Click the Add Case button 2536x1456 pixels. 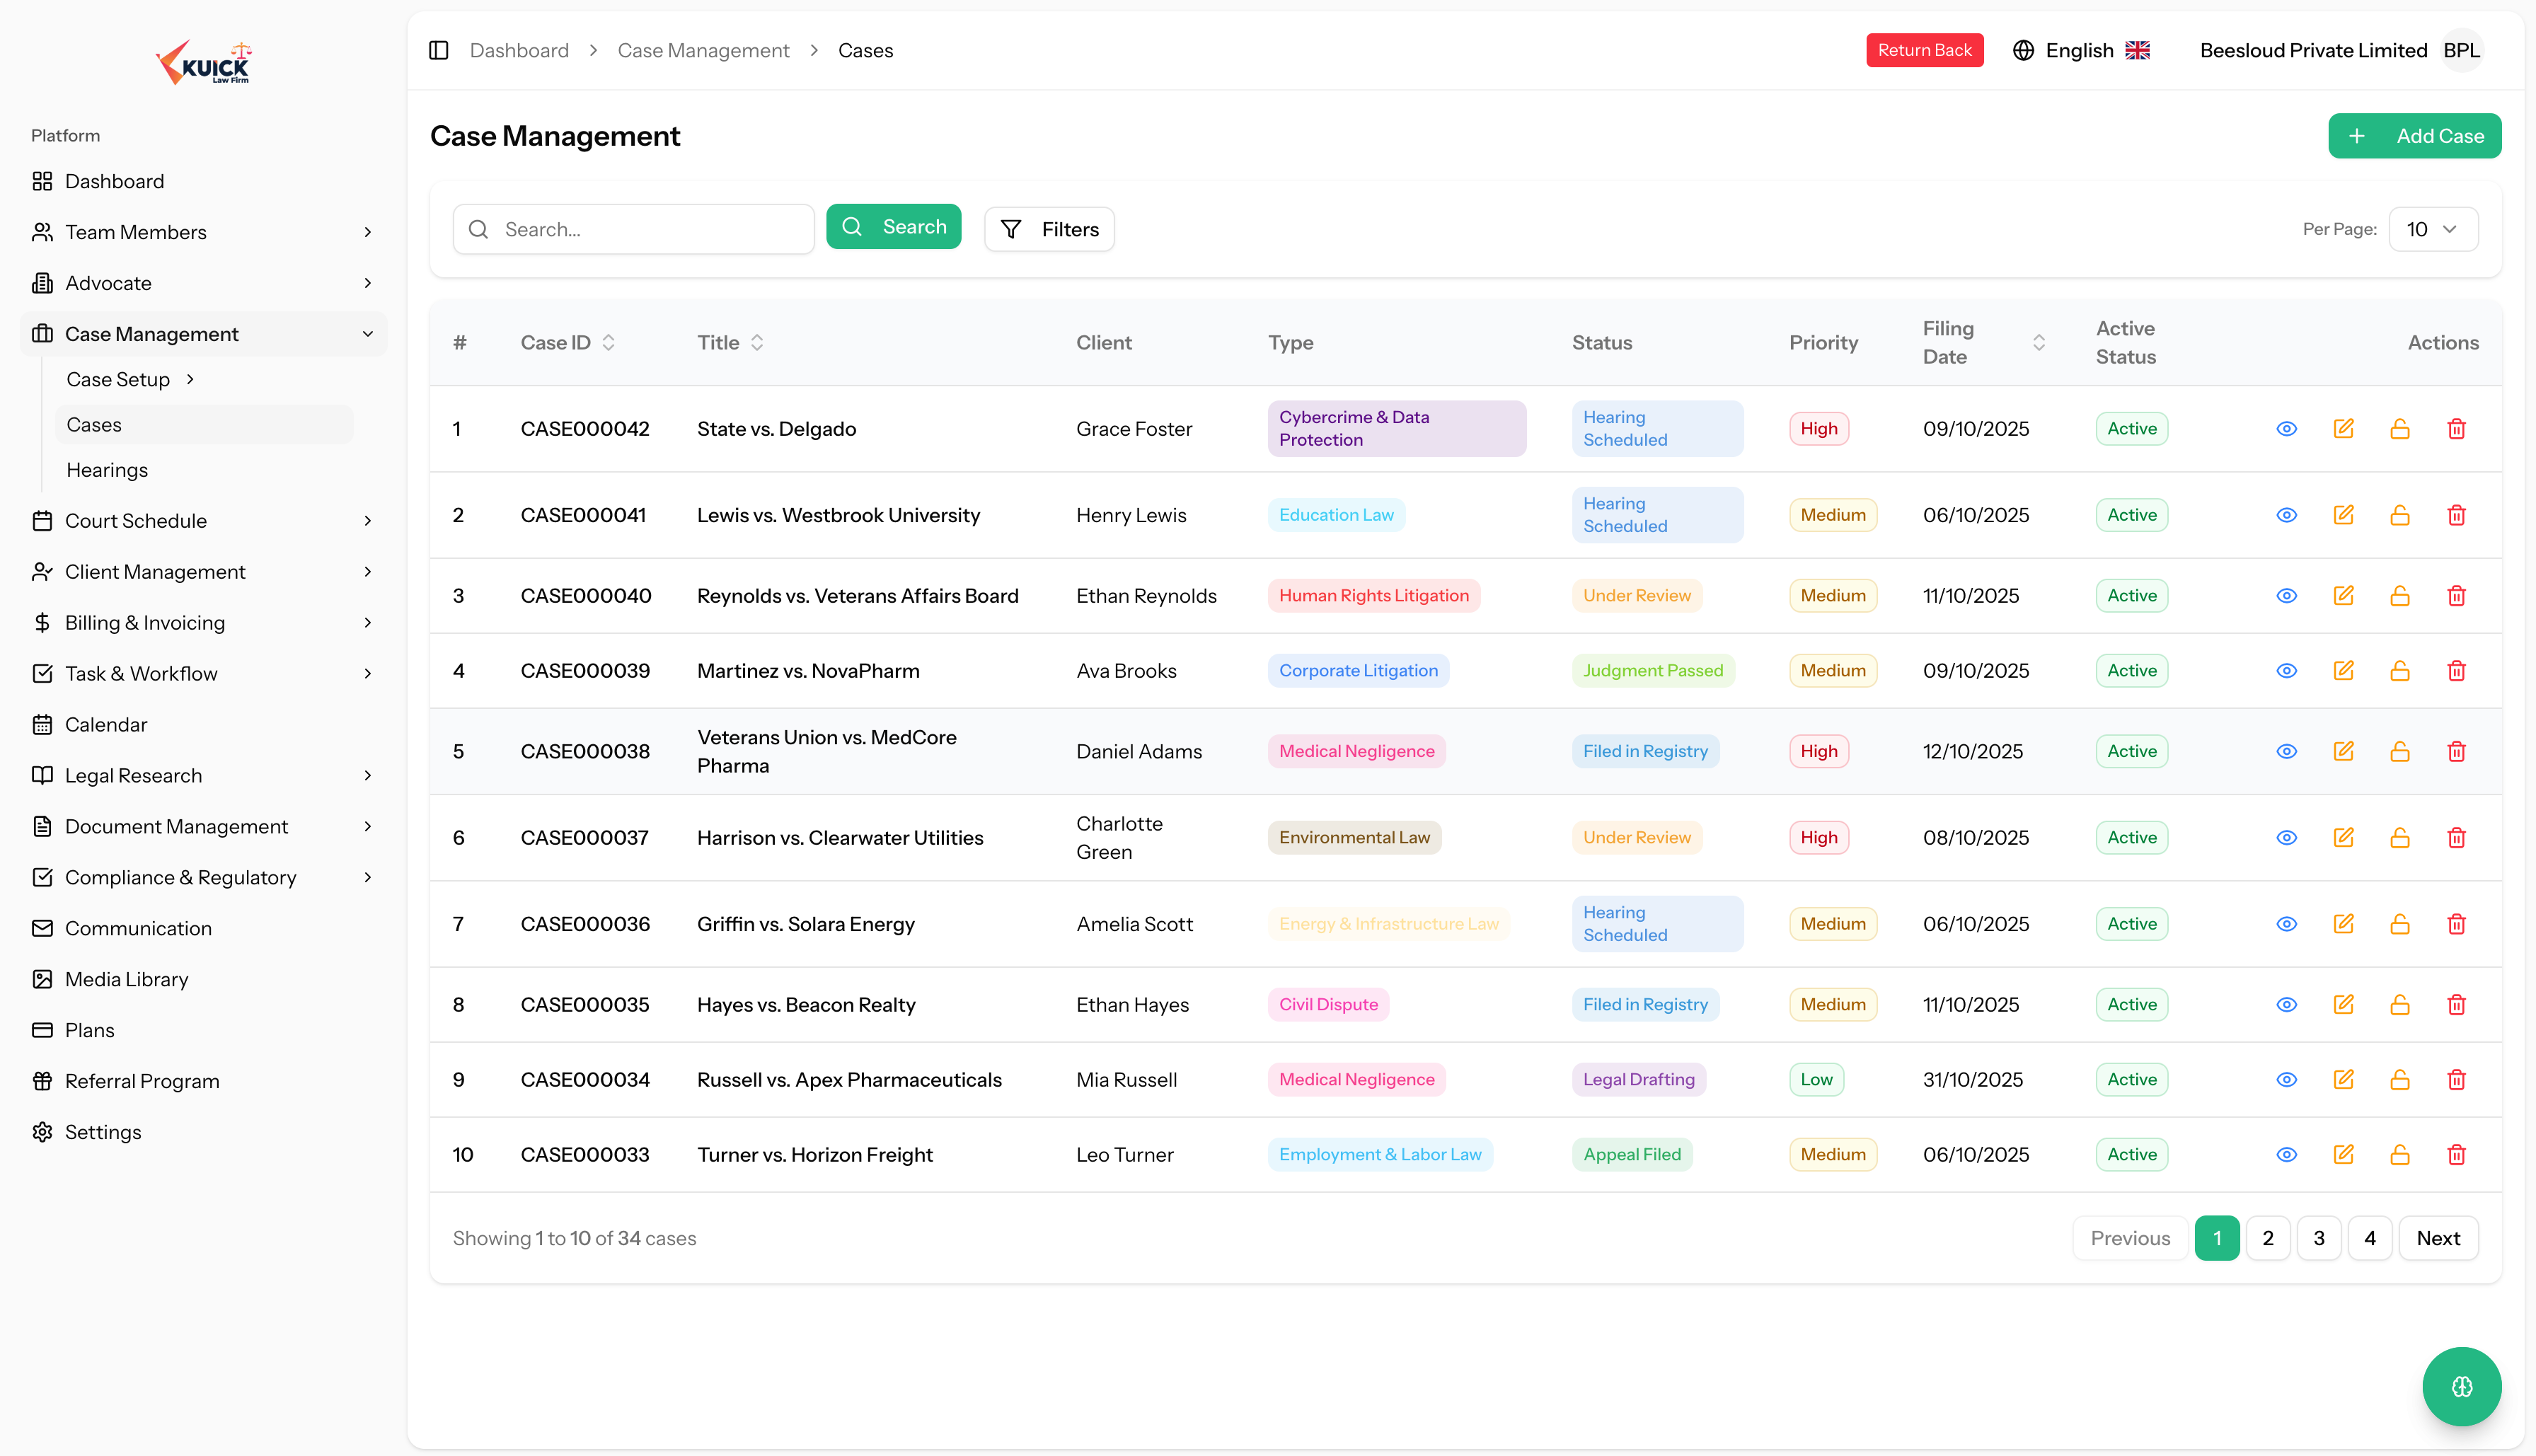[2414, 136]
